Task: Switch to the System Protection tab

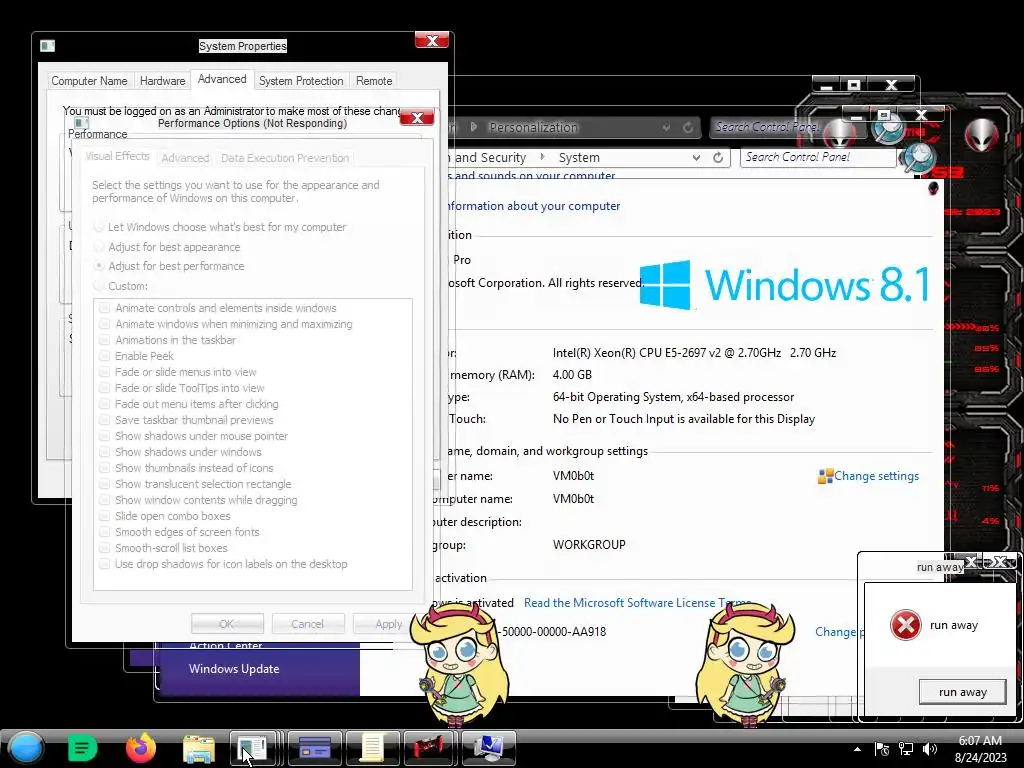Action: (301, 81)
